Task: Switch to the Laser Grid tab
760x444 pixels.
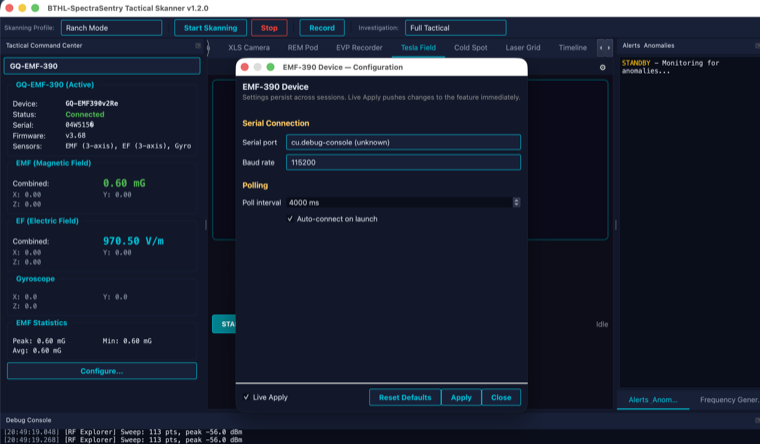Action: tap(522, 48)
